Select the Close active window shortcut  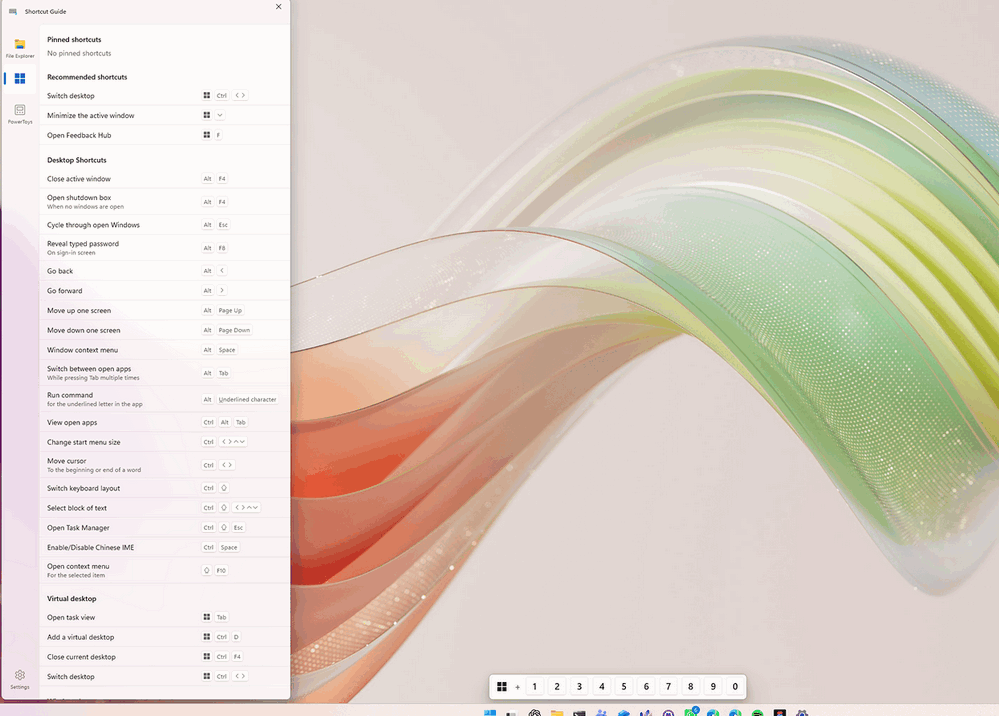click(164, 179)
